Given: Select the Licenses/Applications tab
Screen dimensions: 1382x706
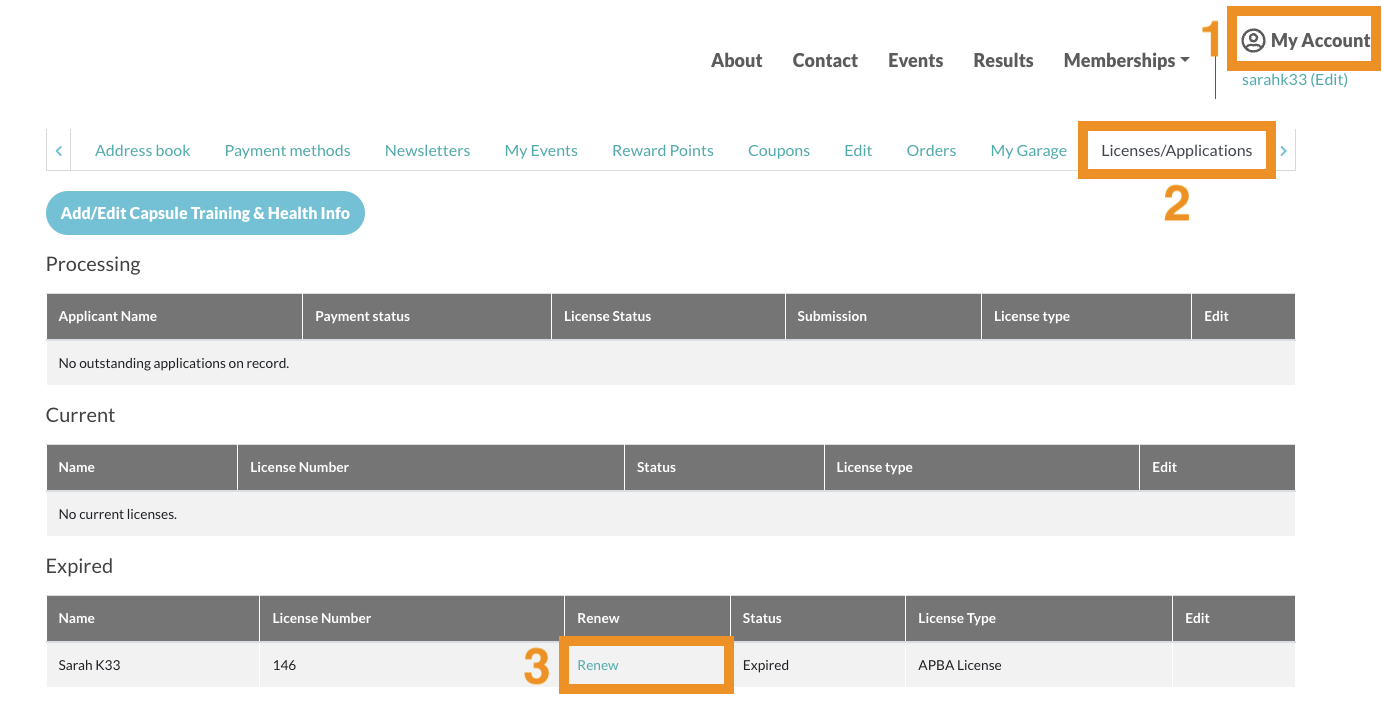Looking at the screenshot, I should (1176, 151).
